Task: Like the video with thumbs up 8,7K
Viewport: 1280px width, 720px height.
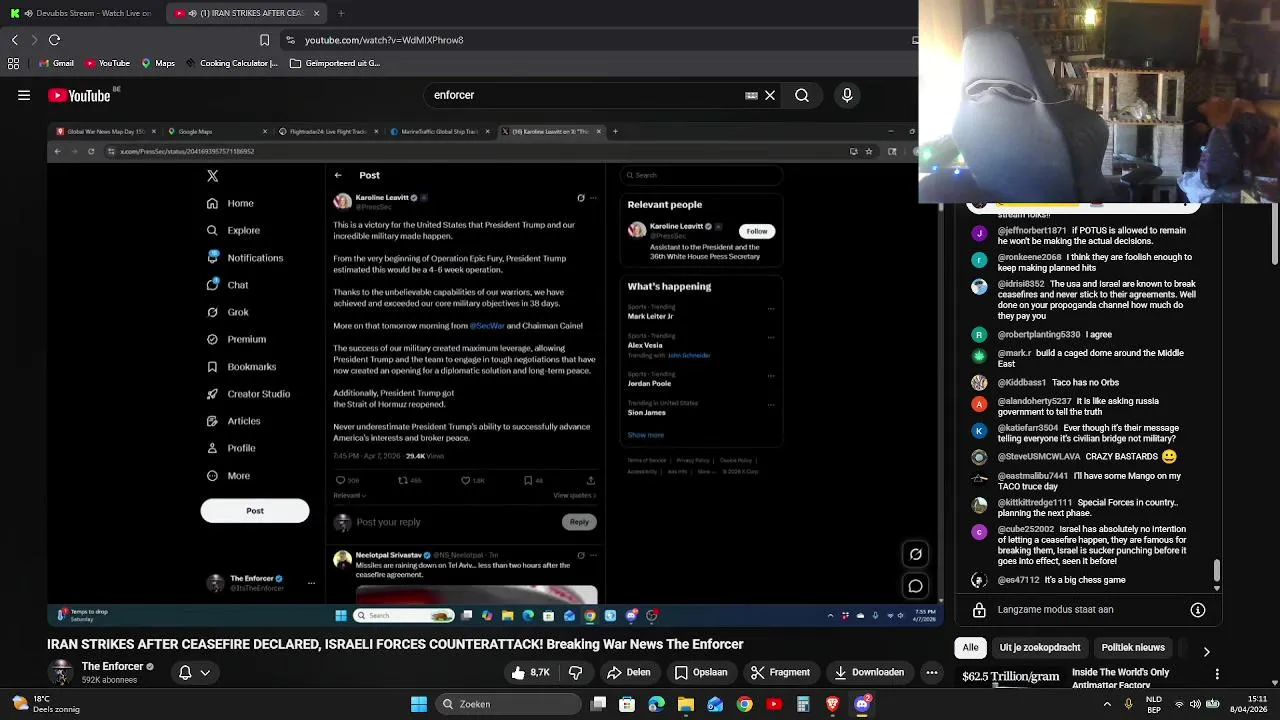Action: tap(531, 672)
